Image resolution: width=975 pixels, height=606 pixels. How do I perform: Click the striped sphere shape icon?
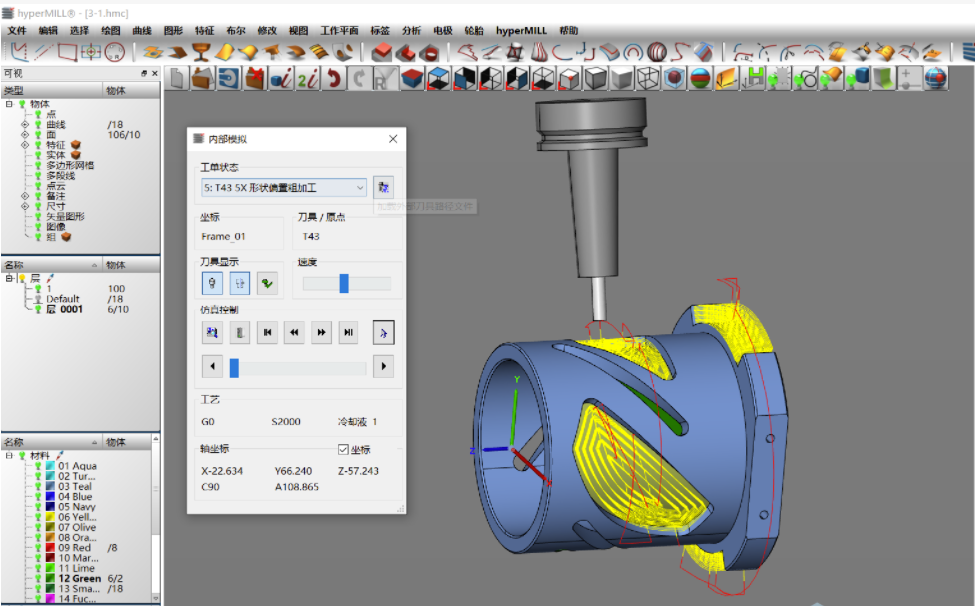[x=656, y=52]
